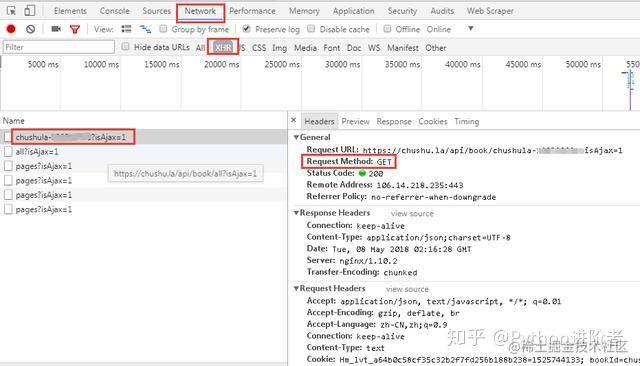Filter requests by XHR type
This screenshot has height=366, width=640.
223,48
